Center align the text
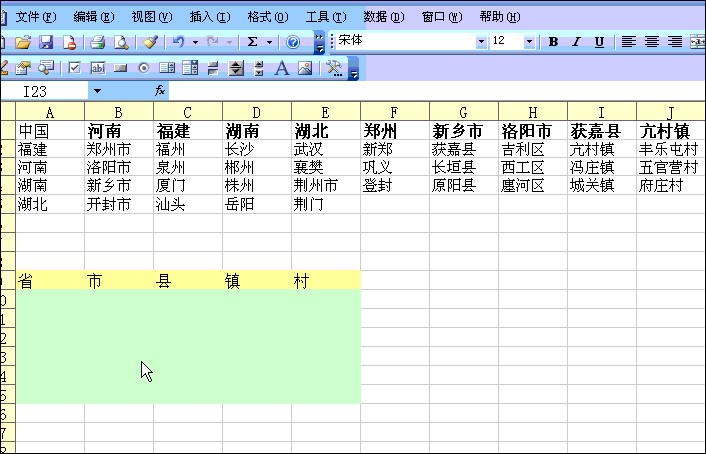 pos(652,42)
